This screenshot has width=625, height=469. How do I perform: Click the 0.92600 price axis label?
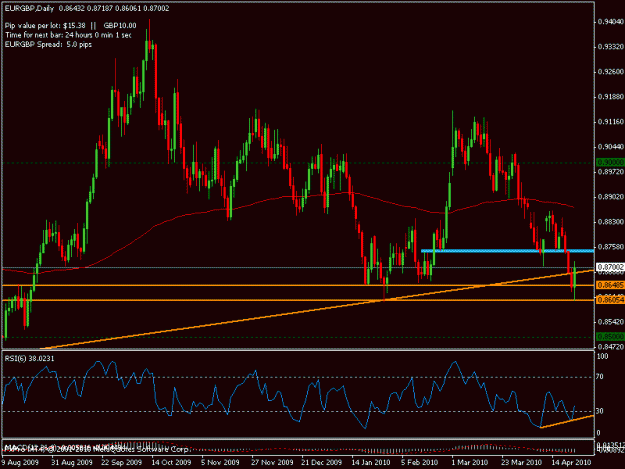click(x=610, y=72)
